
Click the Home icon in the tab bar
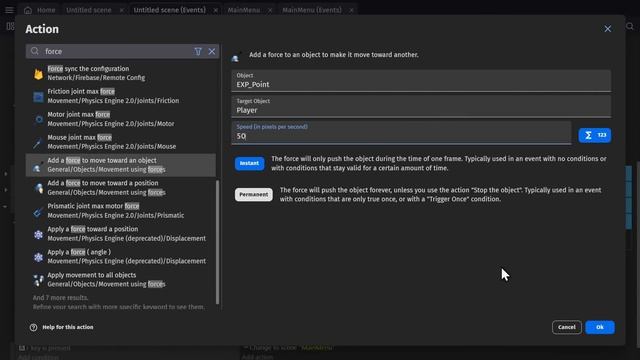(x=28, y=10)
